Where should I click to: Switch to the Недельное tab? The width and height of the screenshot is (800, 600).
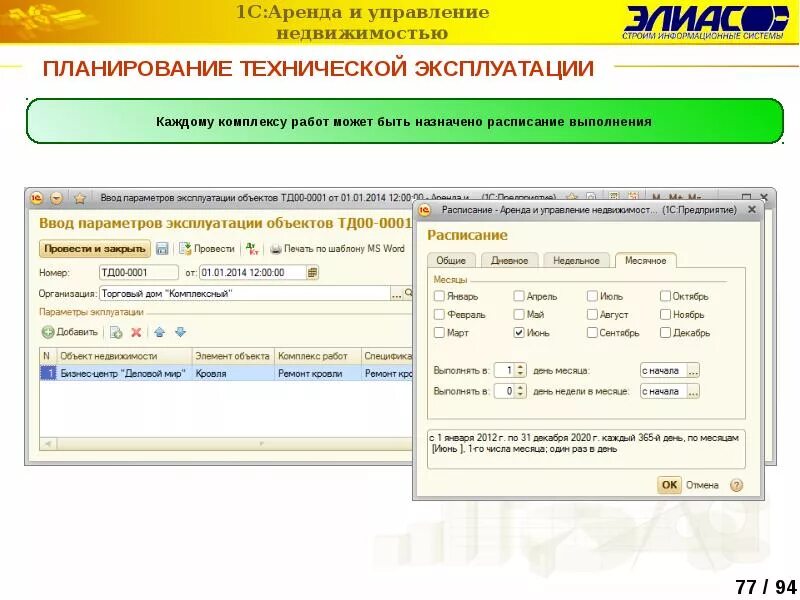[577, 260]
